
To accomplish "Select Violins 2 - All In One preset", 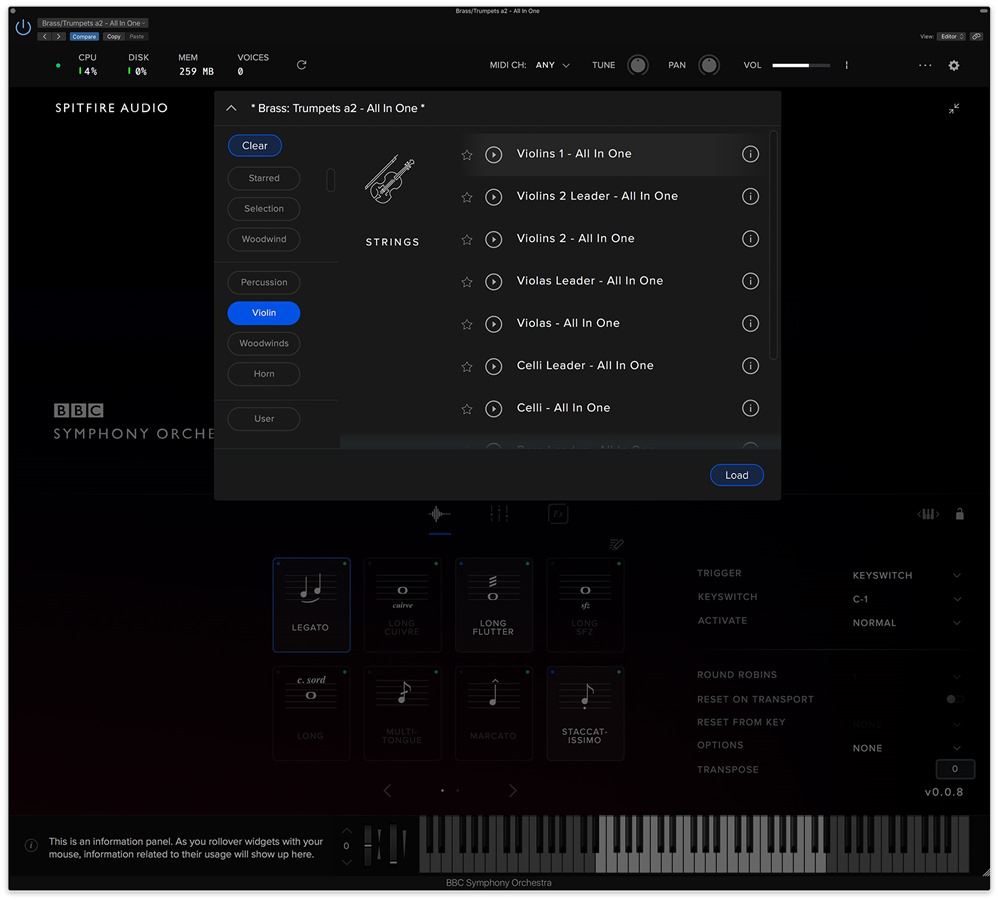I will tap(575, 239).
